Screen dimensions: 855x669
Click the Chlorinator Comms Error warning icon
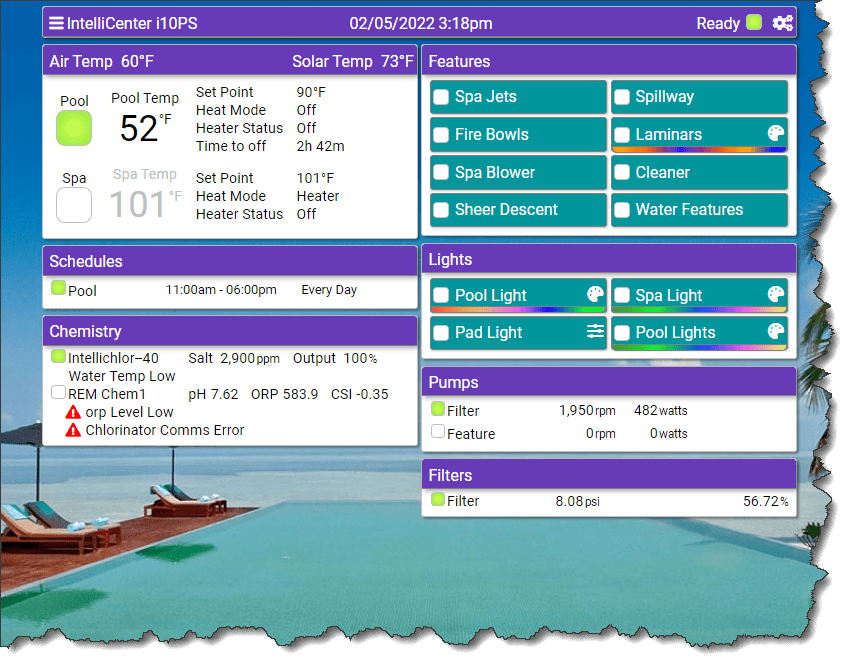point(73,430)
